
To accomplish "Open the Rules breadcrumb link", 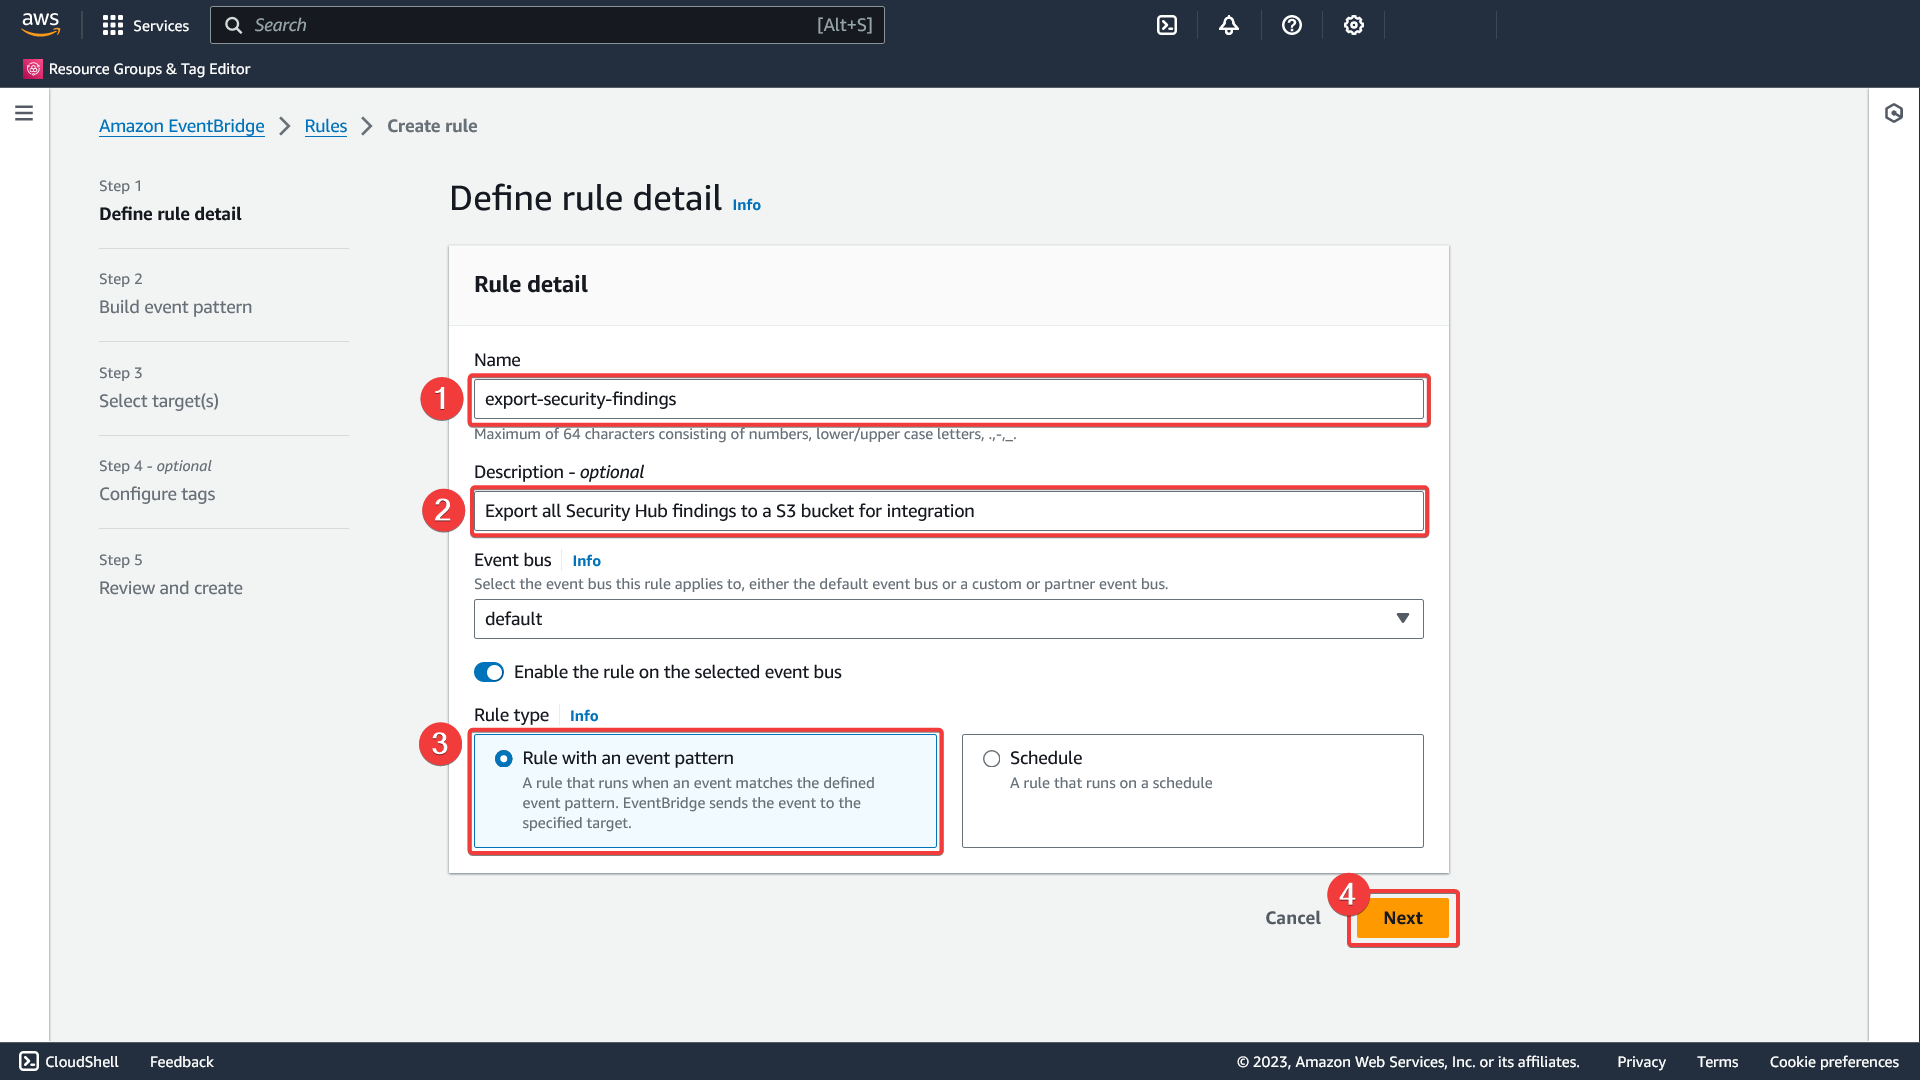I will pos(326,126).
